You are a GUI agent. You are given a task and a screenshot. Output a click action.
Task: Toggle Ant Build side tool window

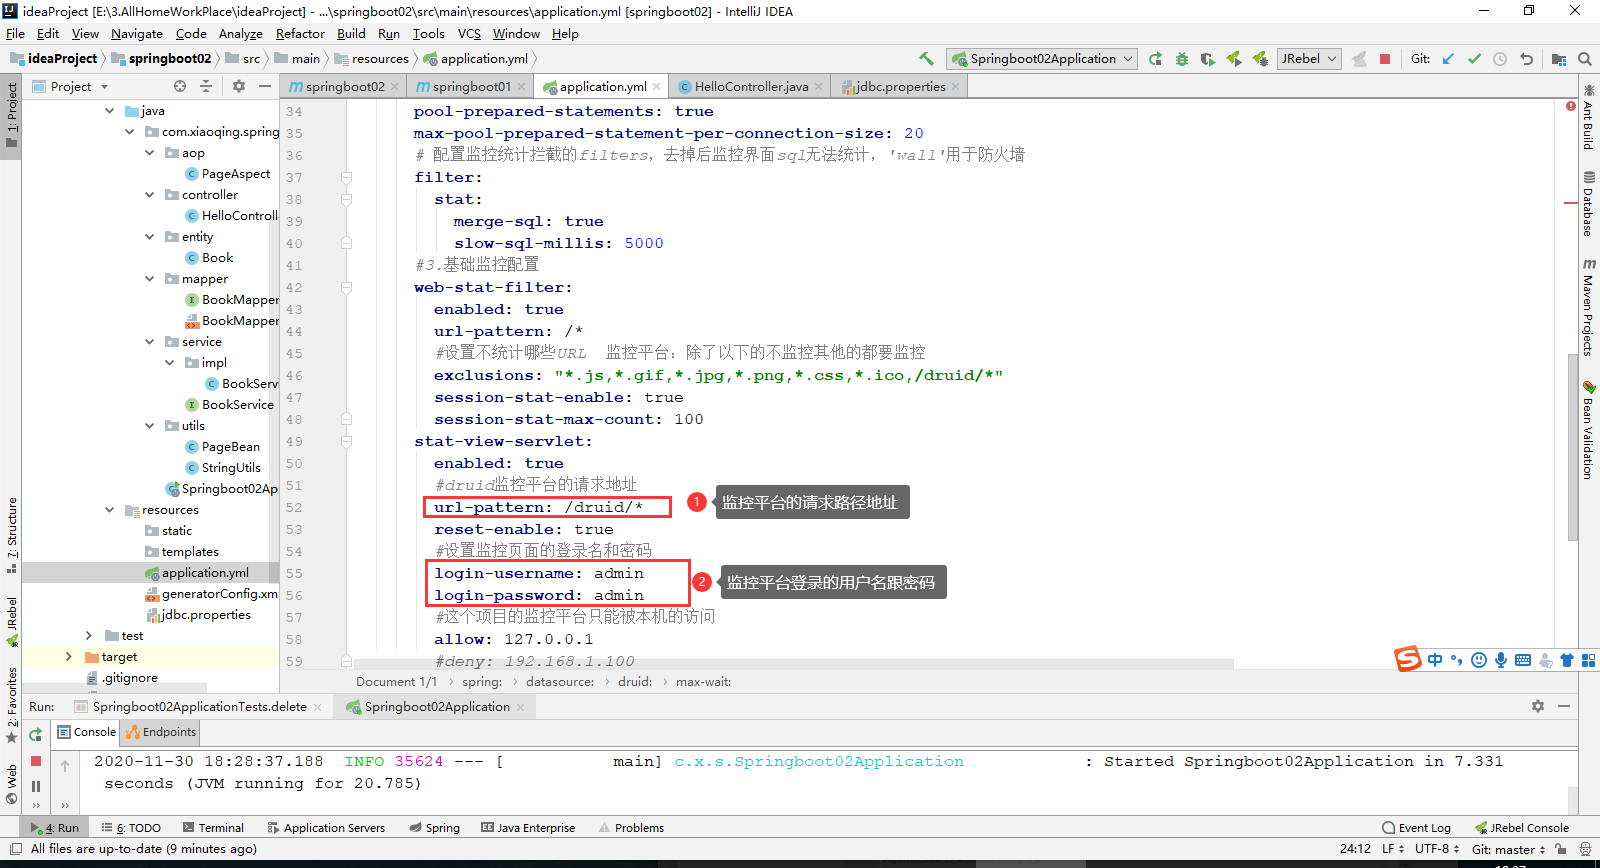point(1588,117)
